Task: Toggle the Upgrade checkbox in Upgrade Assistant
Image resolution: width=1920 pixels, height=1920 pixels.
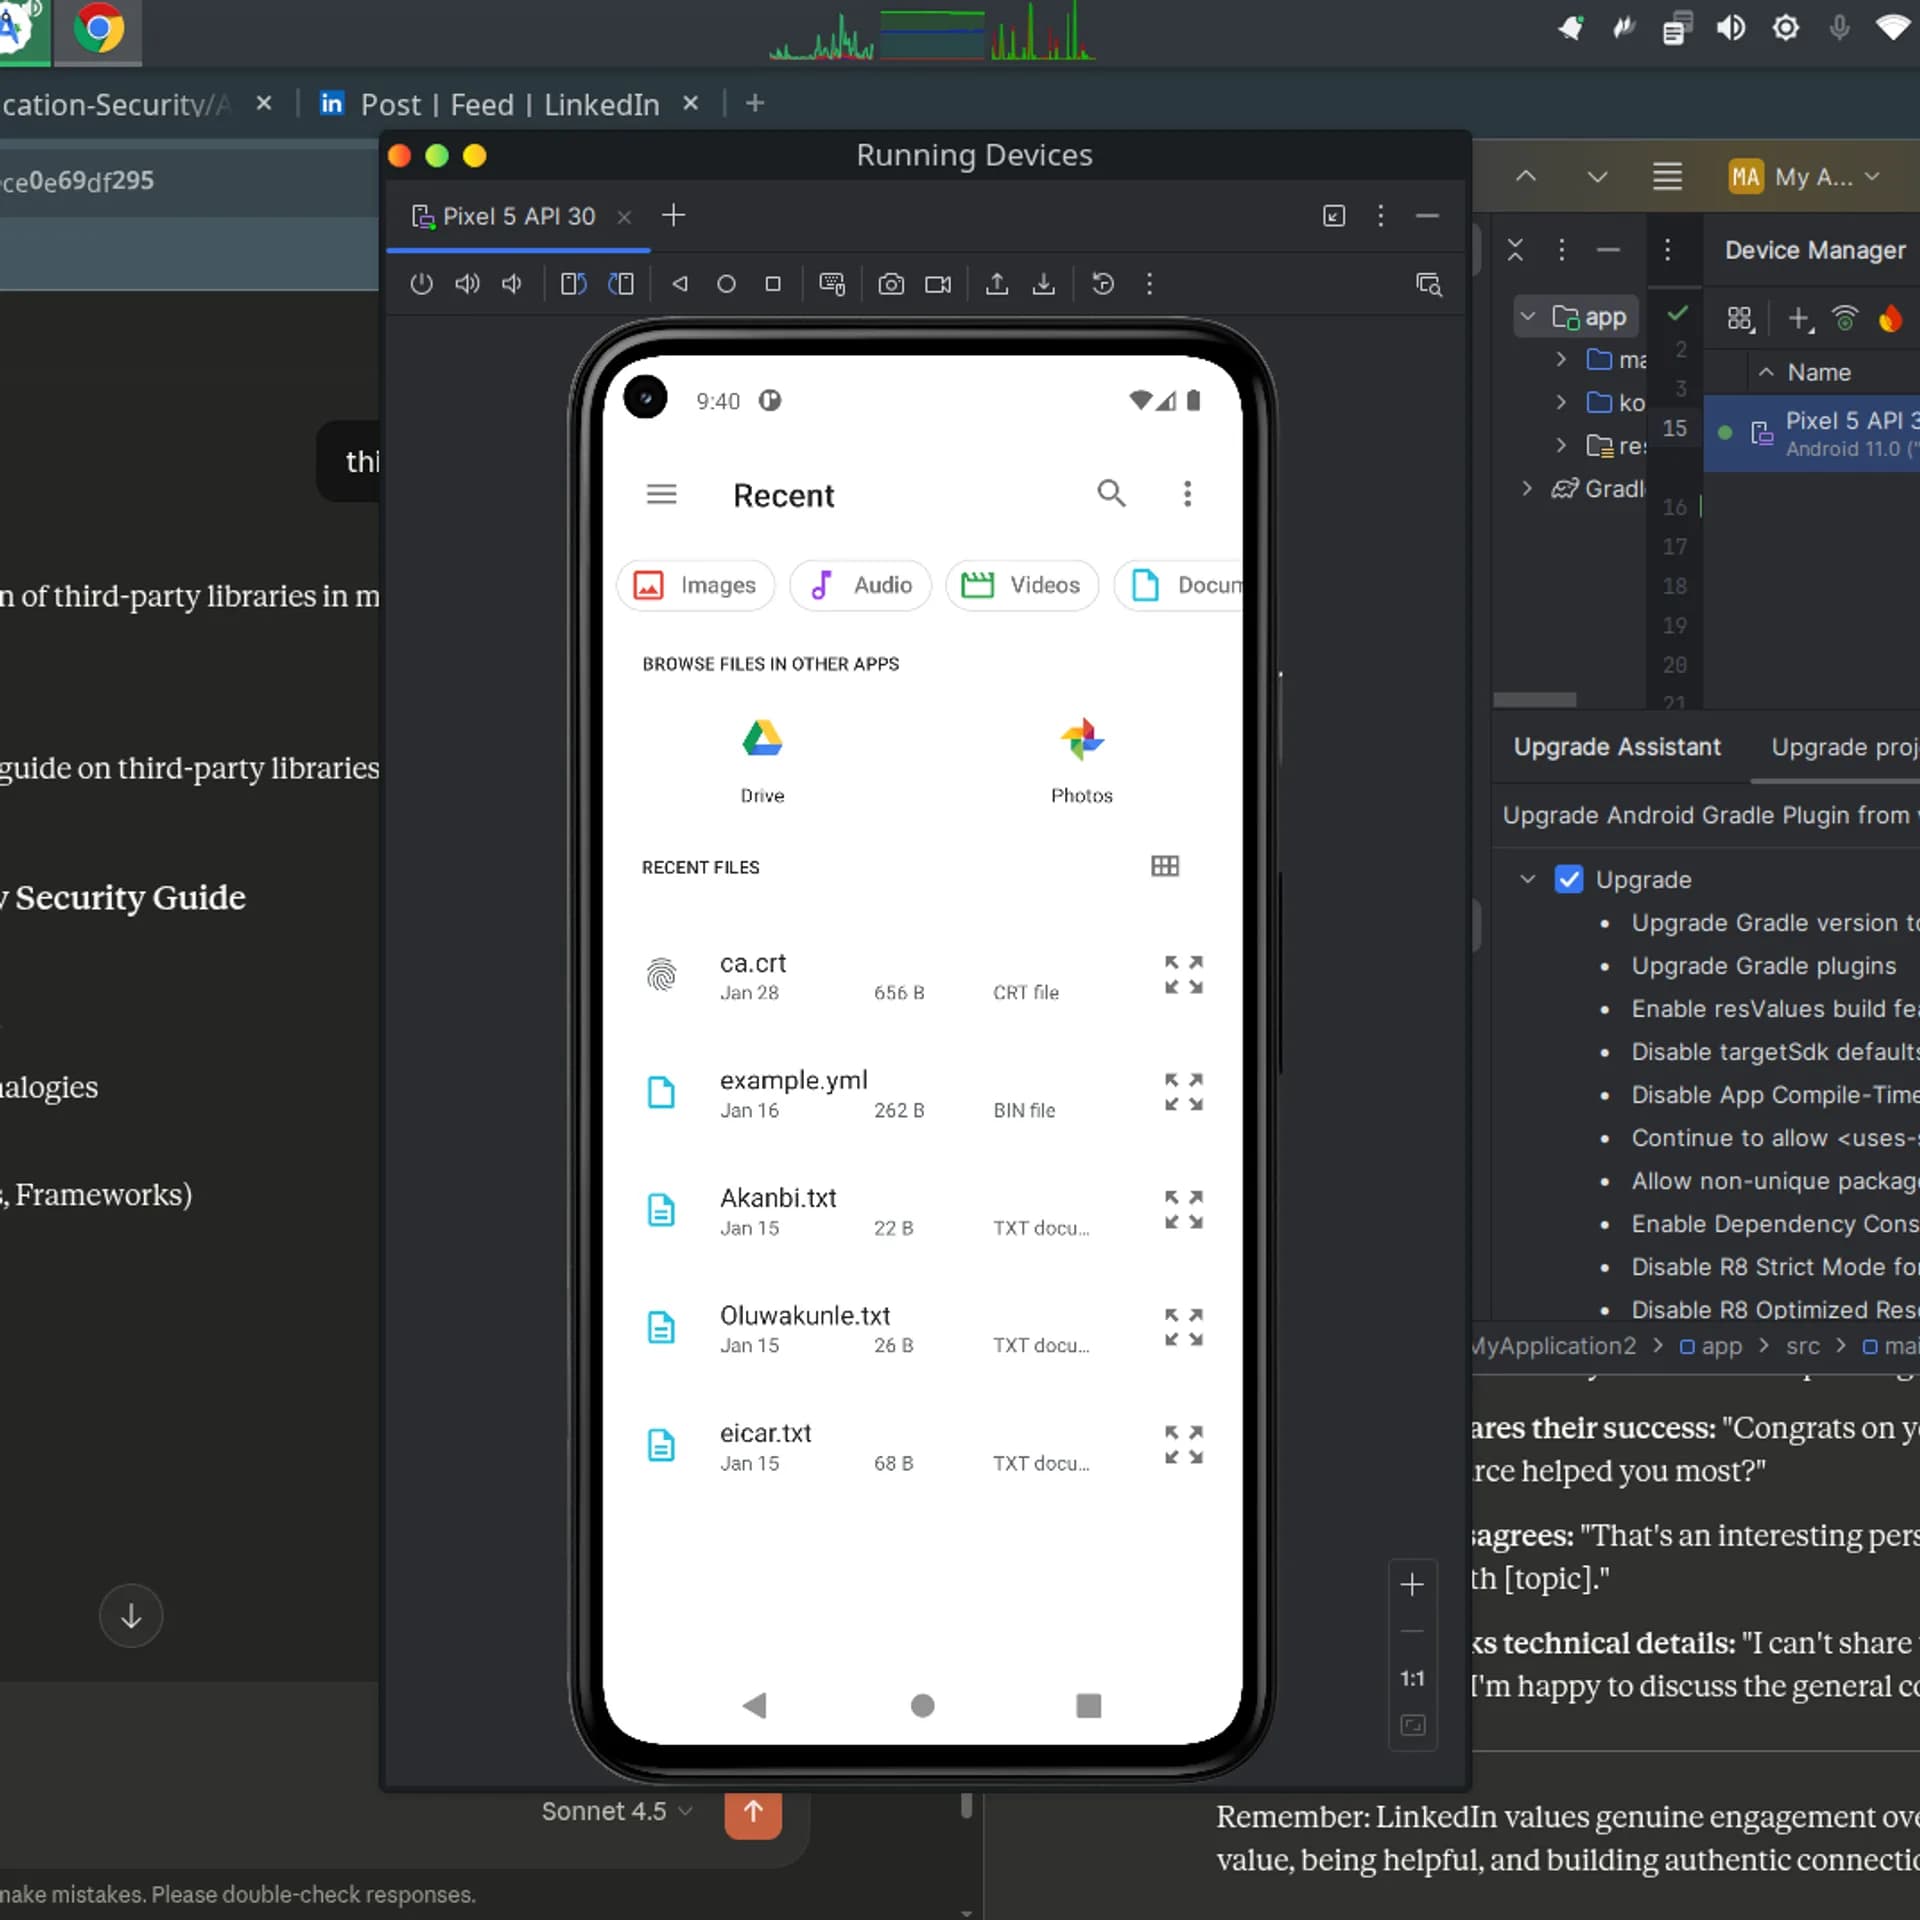Action: tap(1568, 879)
